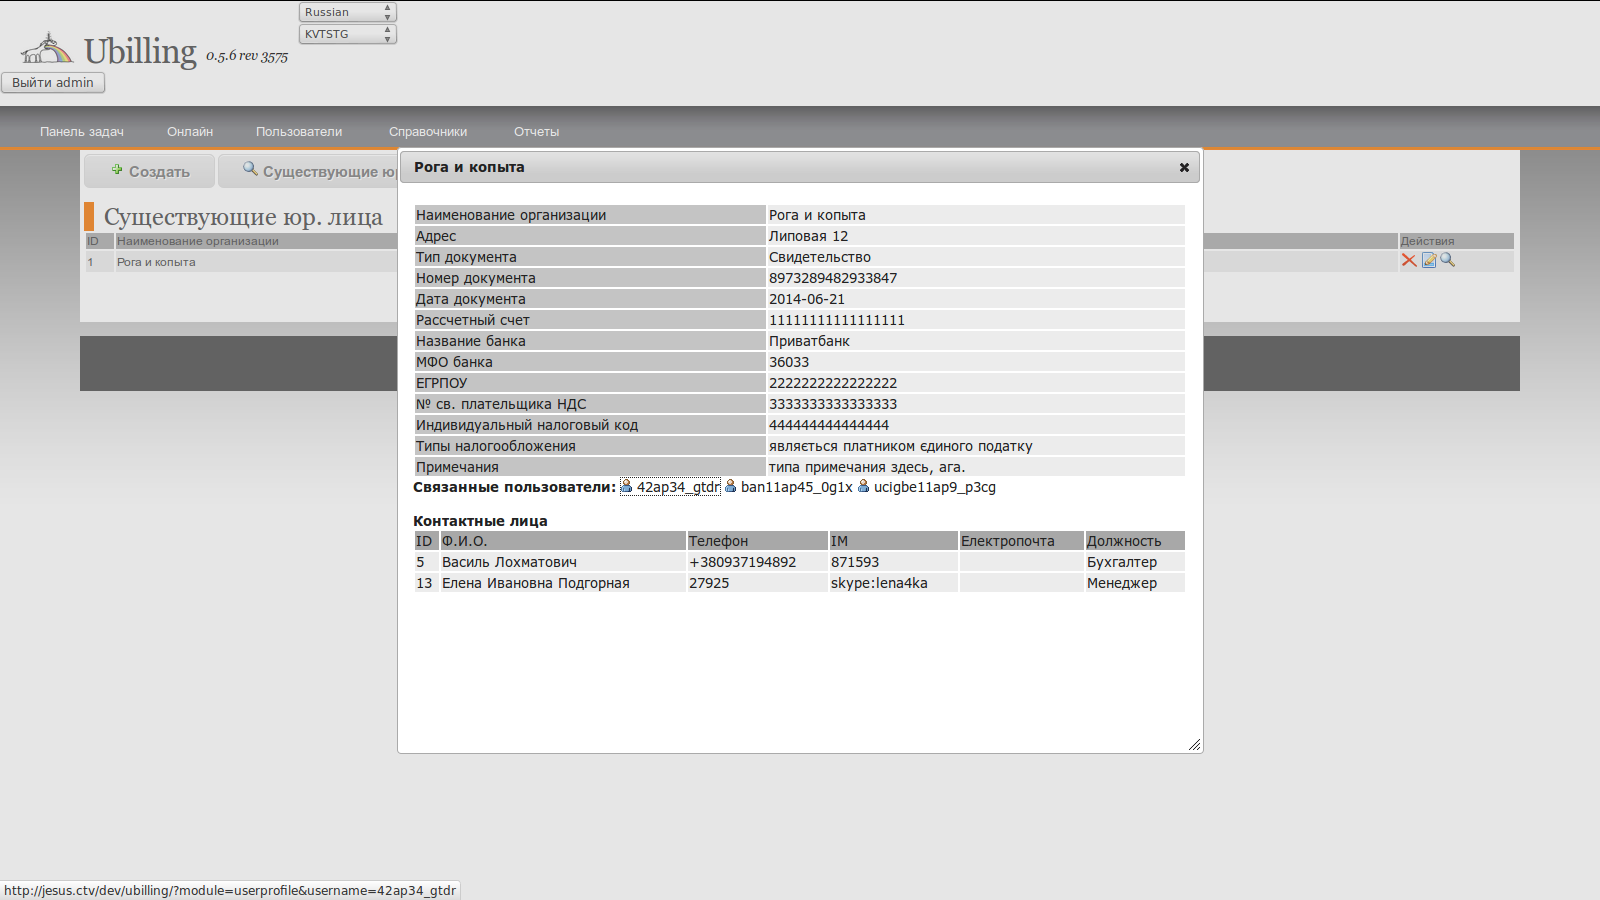Click the user icon beside 42ap34_gtdr
The width and height of the screenshot is (1600, 900).
(627, 486)
